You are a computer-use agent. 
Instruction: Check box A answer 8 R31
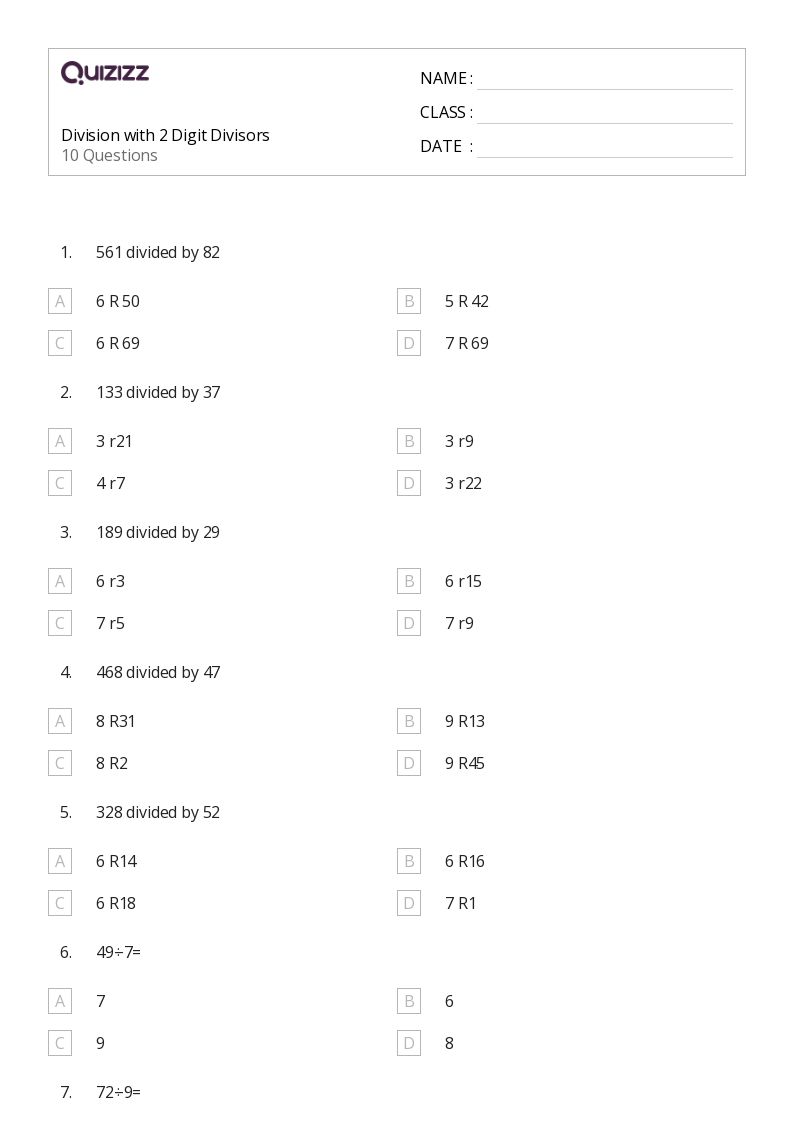tap(60, 721)
